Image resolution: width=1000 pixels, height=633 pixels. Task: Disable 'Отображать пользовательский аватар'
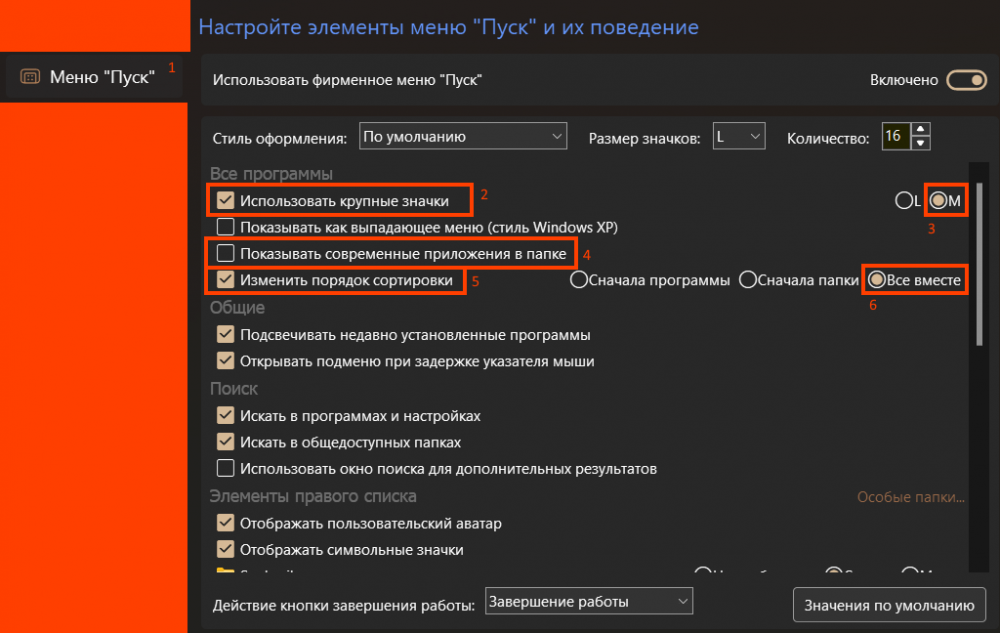(x=225, y=522)
